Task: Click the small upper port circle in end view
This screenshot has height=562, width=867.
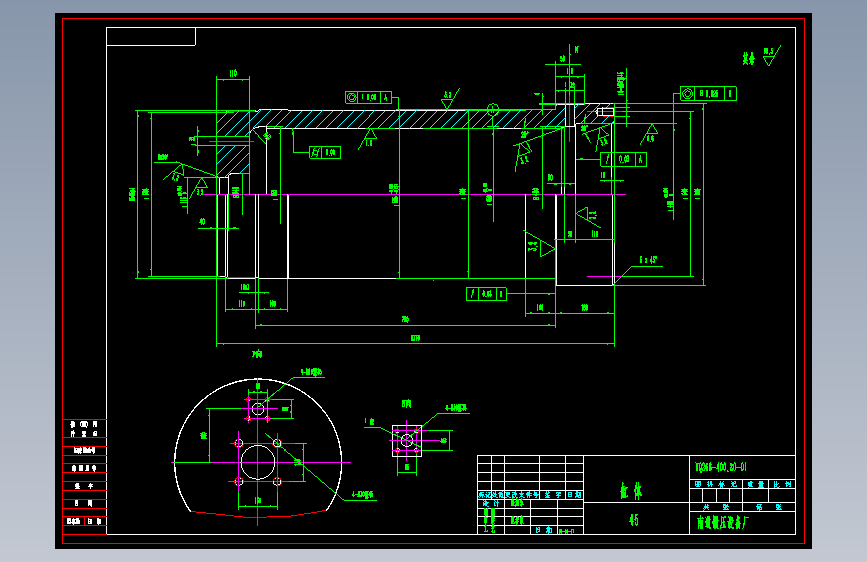Action: [258, 409]
